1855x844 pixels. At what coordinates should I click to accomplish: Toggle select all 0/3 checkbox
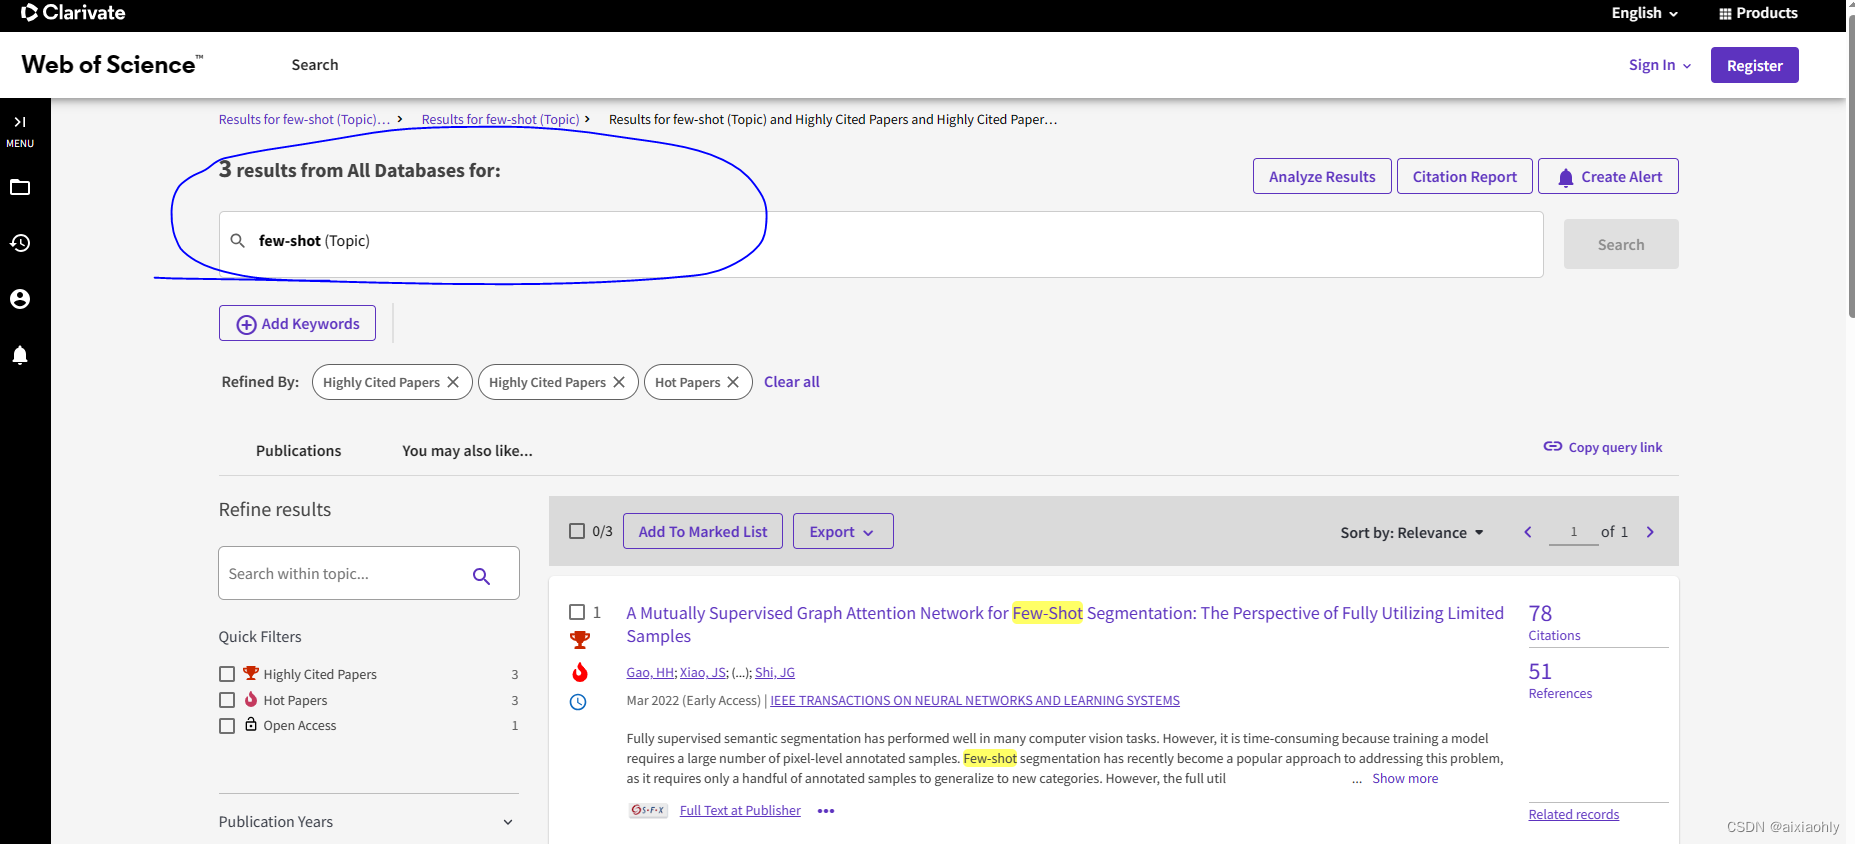[577, 531]
